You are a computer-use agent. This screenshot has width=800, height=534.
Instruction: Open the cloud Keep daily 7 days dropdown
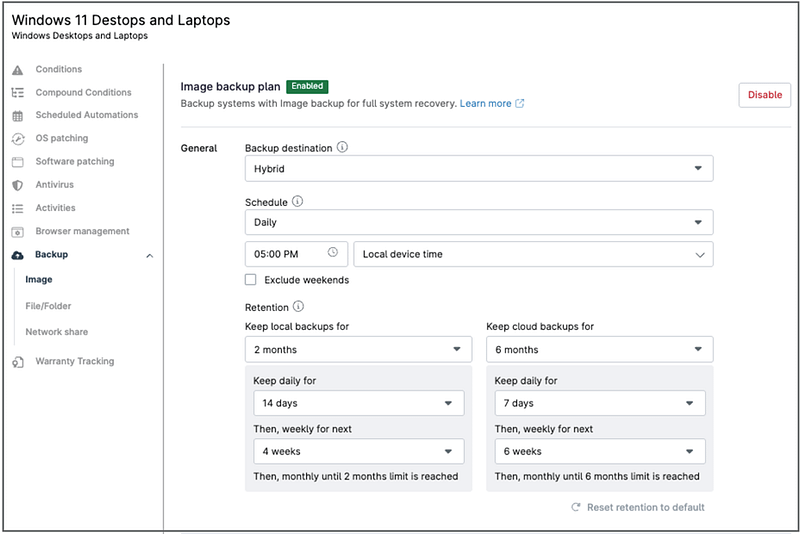600,403
